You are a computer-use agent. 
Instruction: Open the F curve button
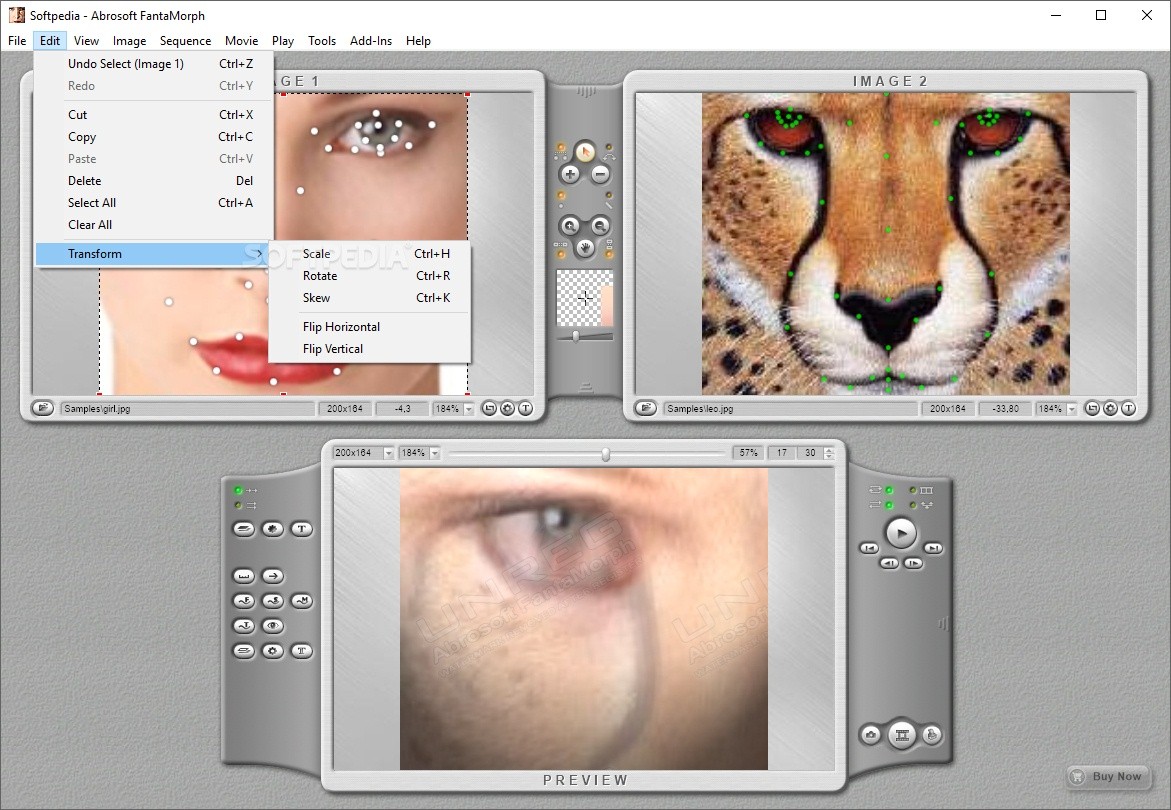tap(244, 601)
